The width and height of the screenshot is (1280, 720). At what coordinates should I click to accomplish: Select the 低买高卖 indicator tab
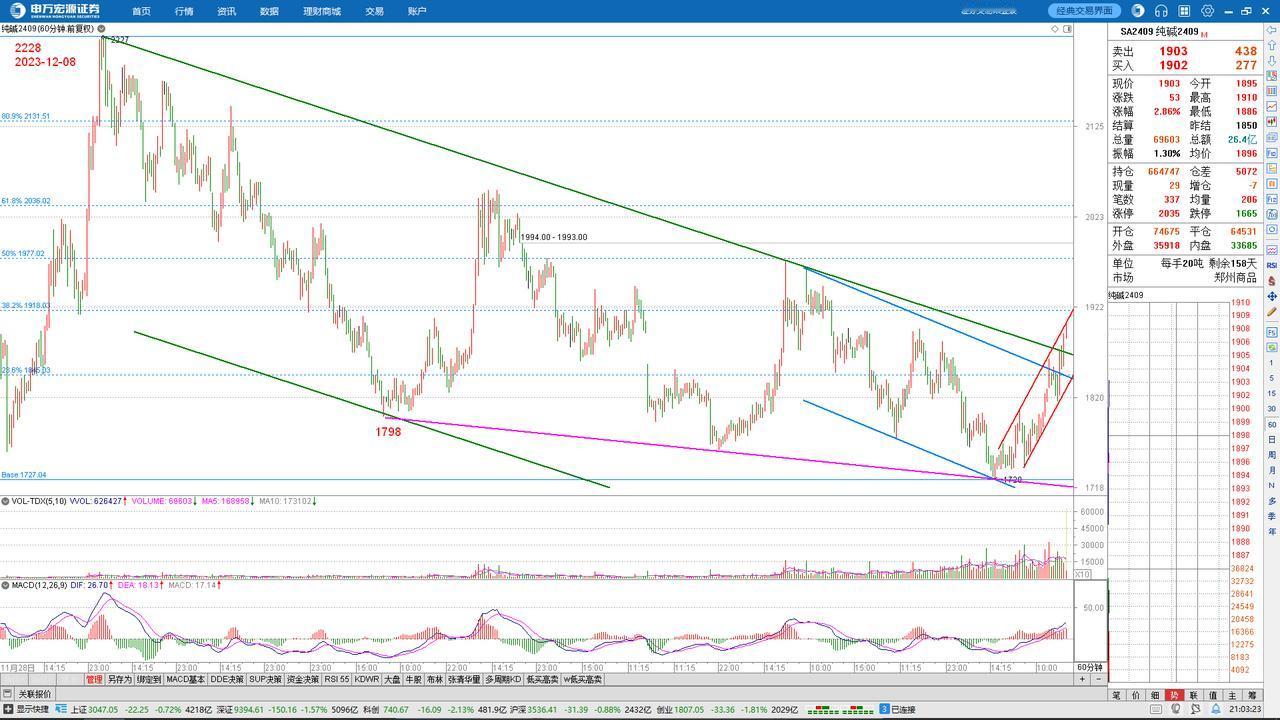click(542, 679)
